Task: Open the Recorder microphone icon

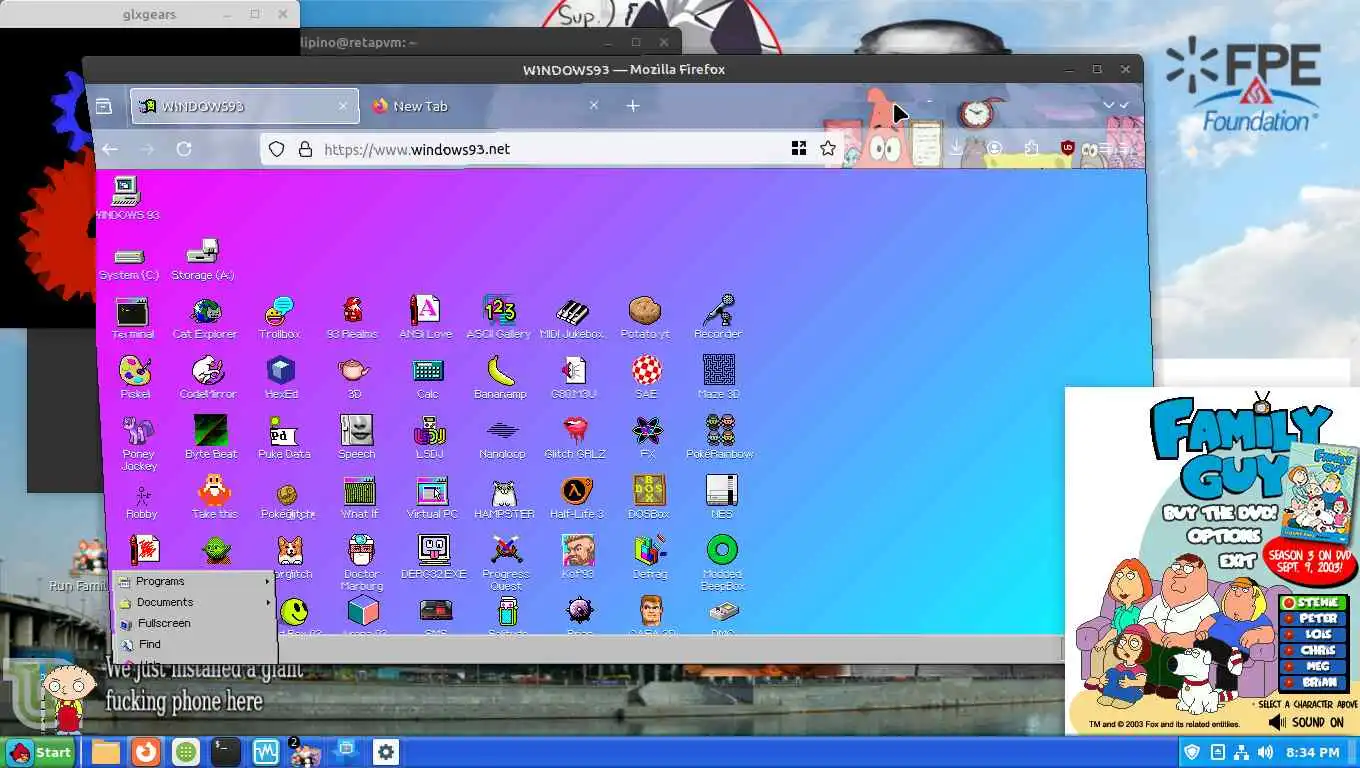Action: 718,319
